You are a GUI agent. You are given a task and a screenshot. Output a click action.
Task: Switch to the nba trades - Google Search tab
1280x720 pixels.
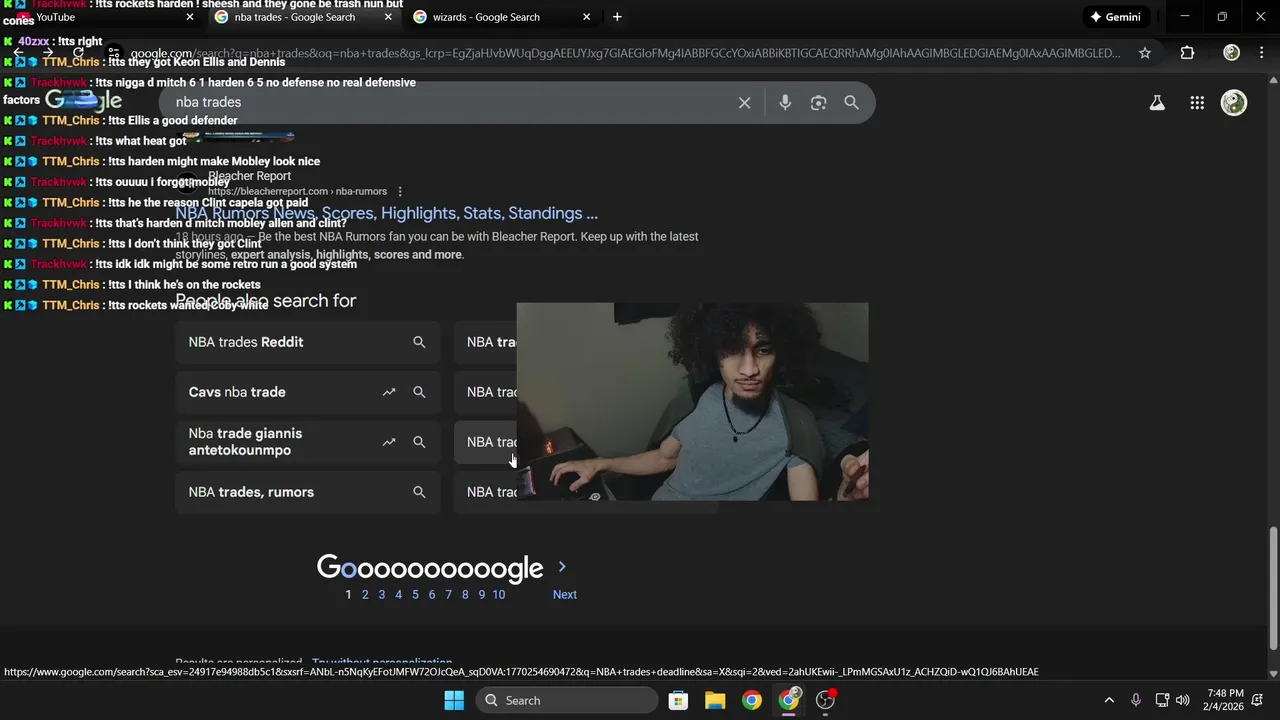click(303, 17)
